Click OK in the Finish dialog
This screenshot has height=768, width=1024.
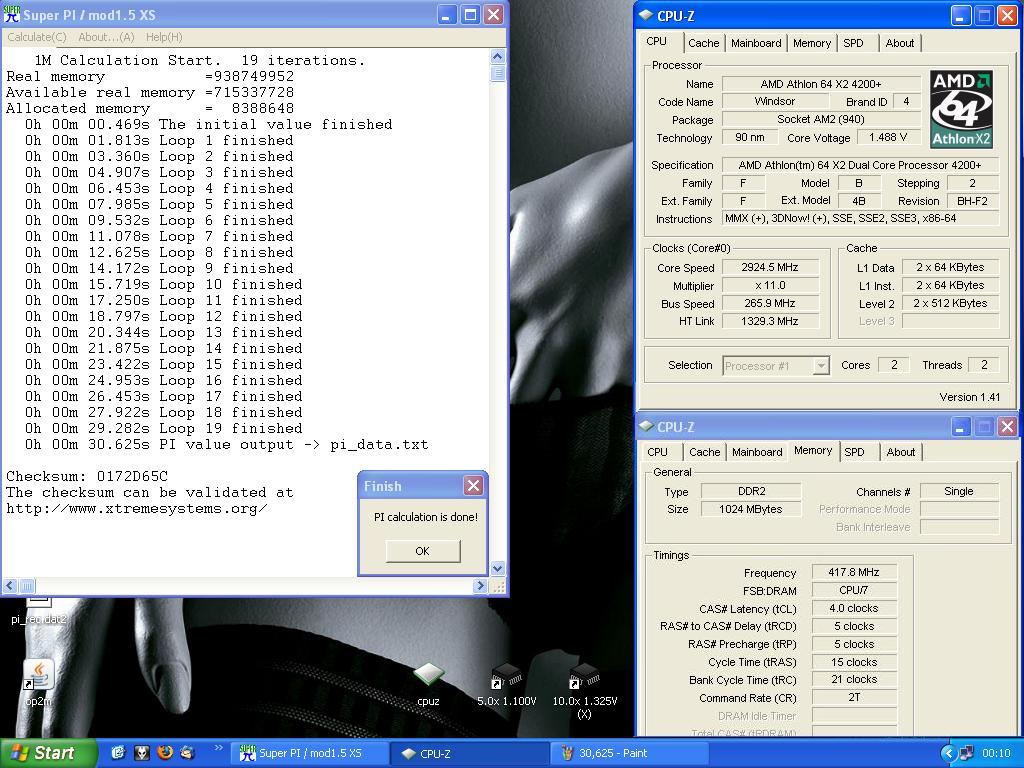point(423,551)
